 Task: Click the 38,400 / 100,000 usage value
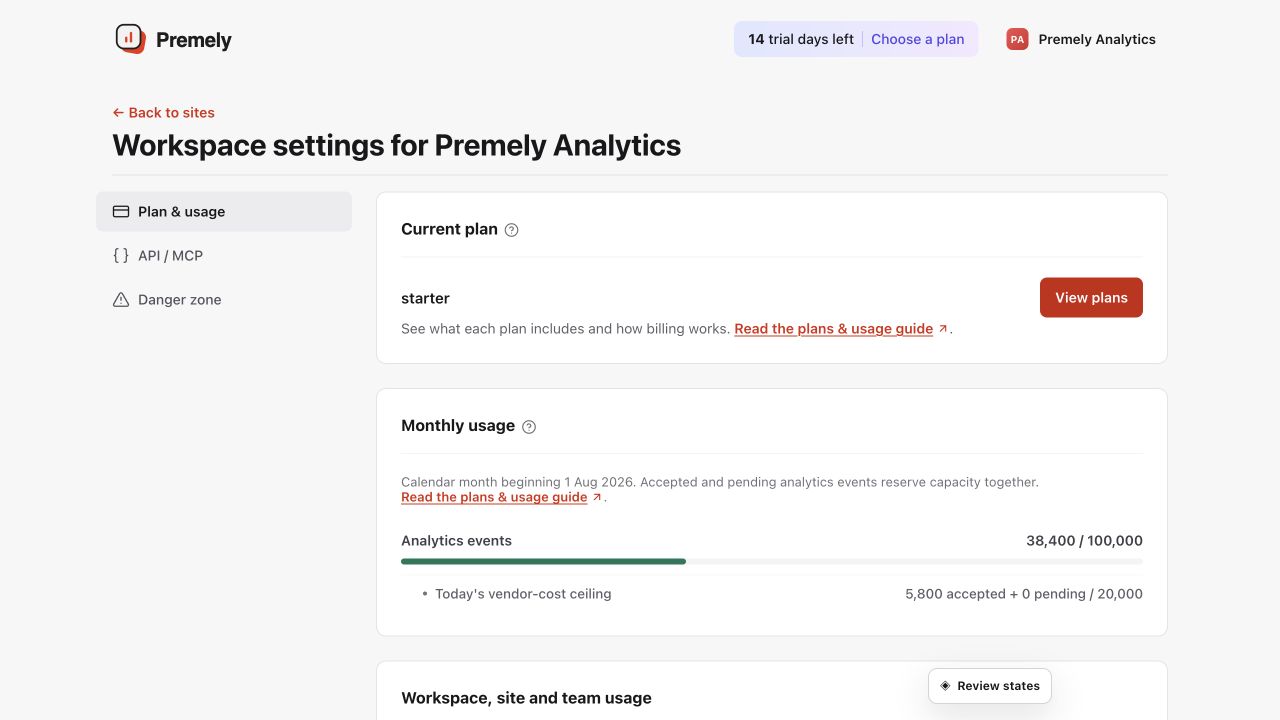point(1084,541)
